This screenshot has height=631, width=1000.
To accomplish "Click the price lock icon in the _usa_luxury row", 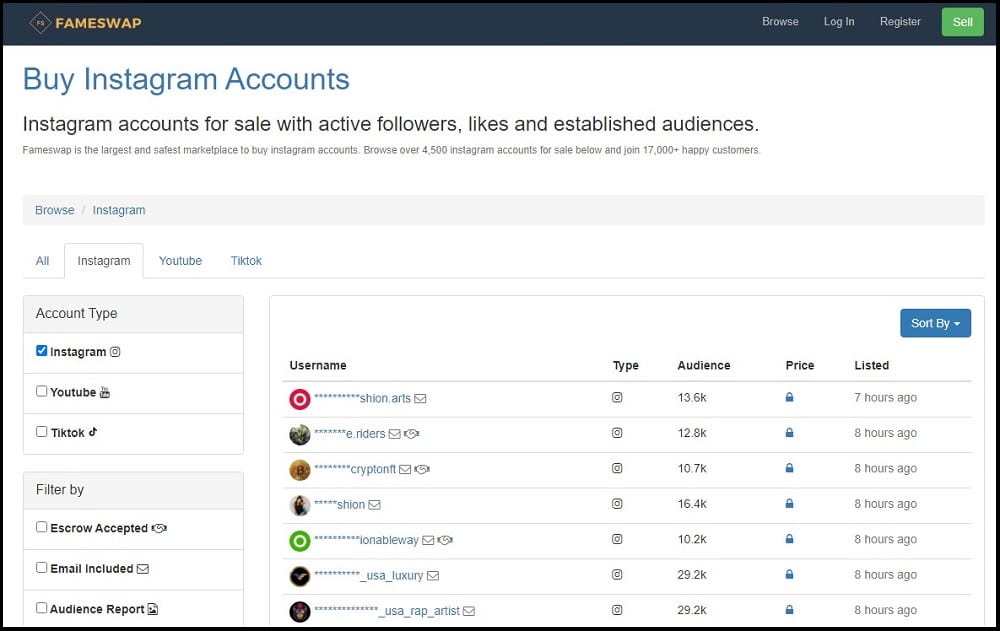I will point(790,574).
